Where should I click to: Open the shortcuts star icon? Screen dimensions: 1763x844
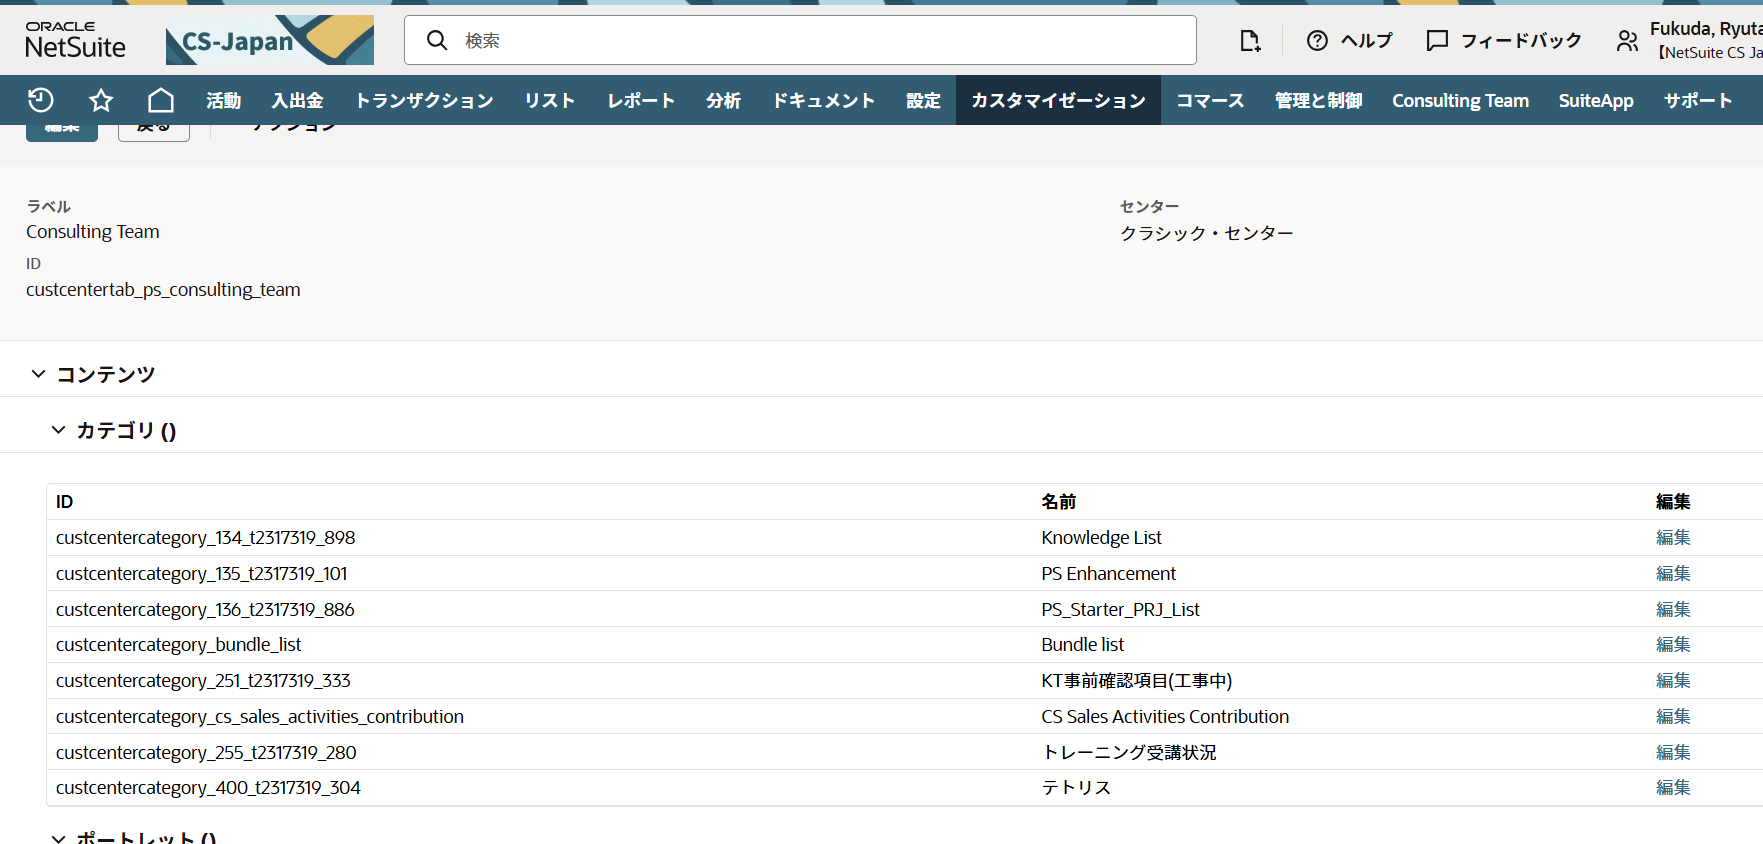tap(101, 100)
